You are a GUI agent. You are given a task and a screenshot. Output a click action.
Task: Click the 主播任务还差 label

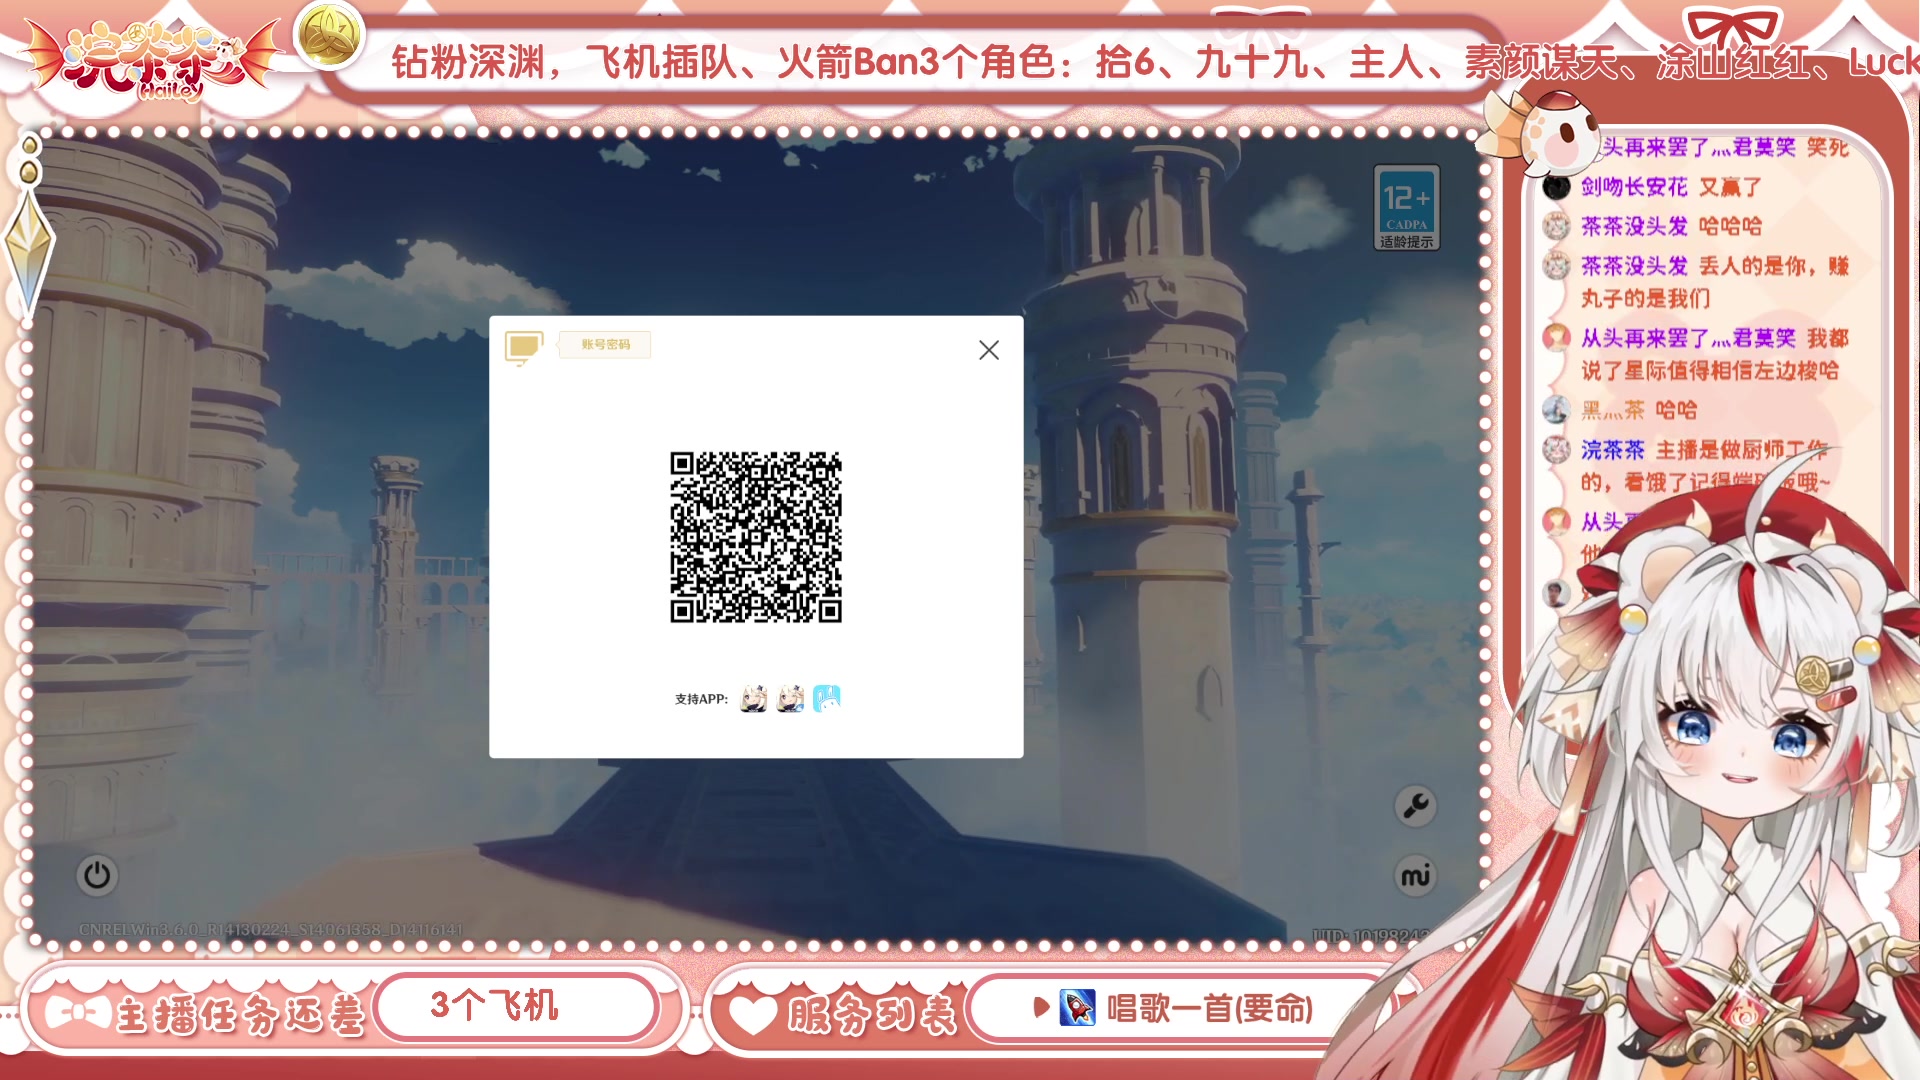pyautogui.click(x=241, y=1015)
